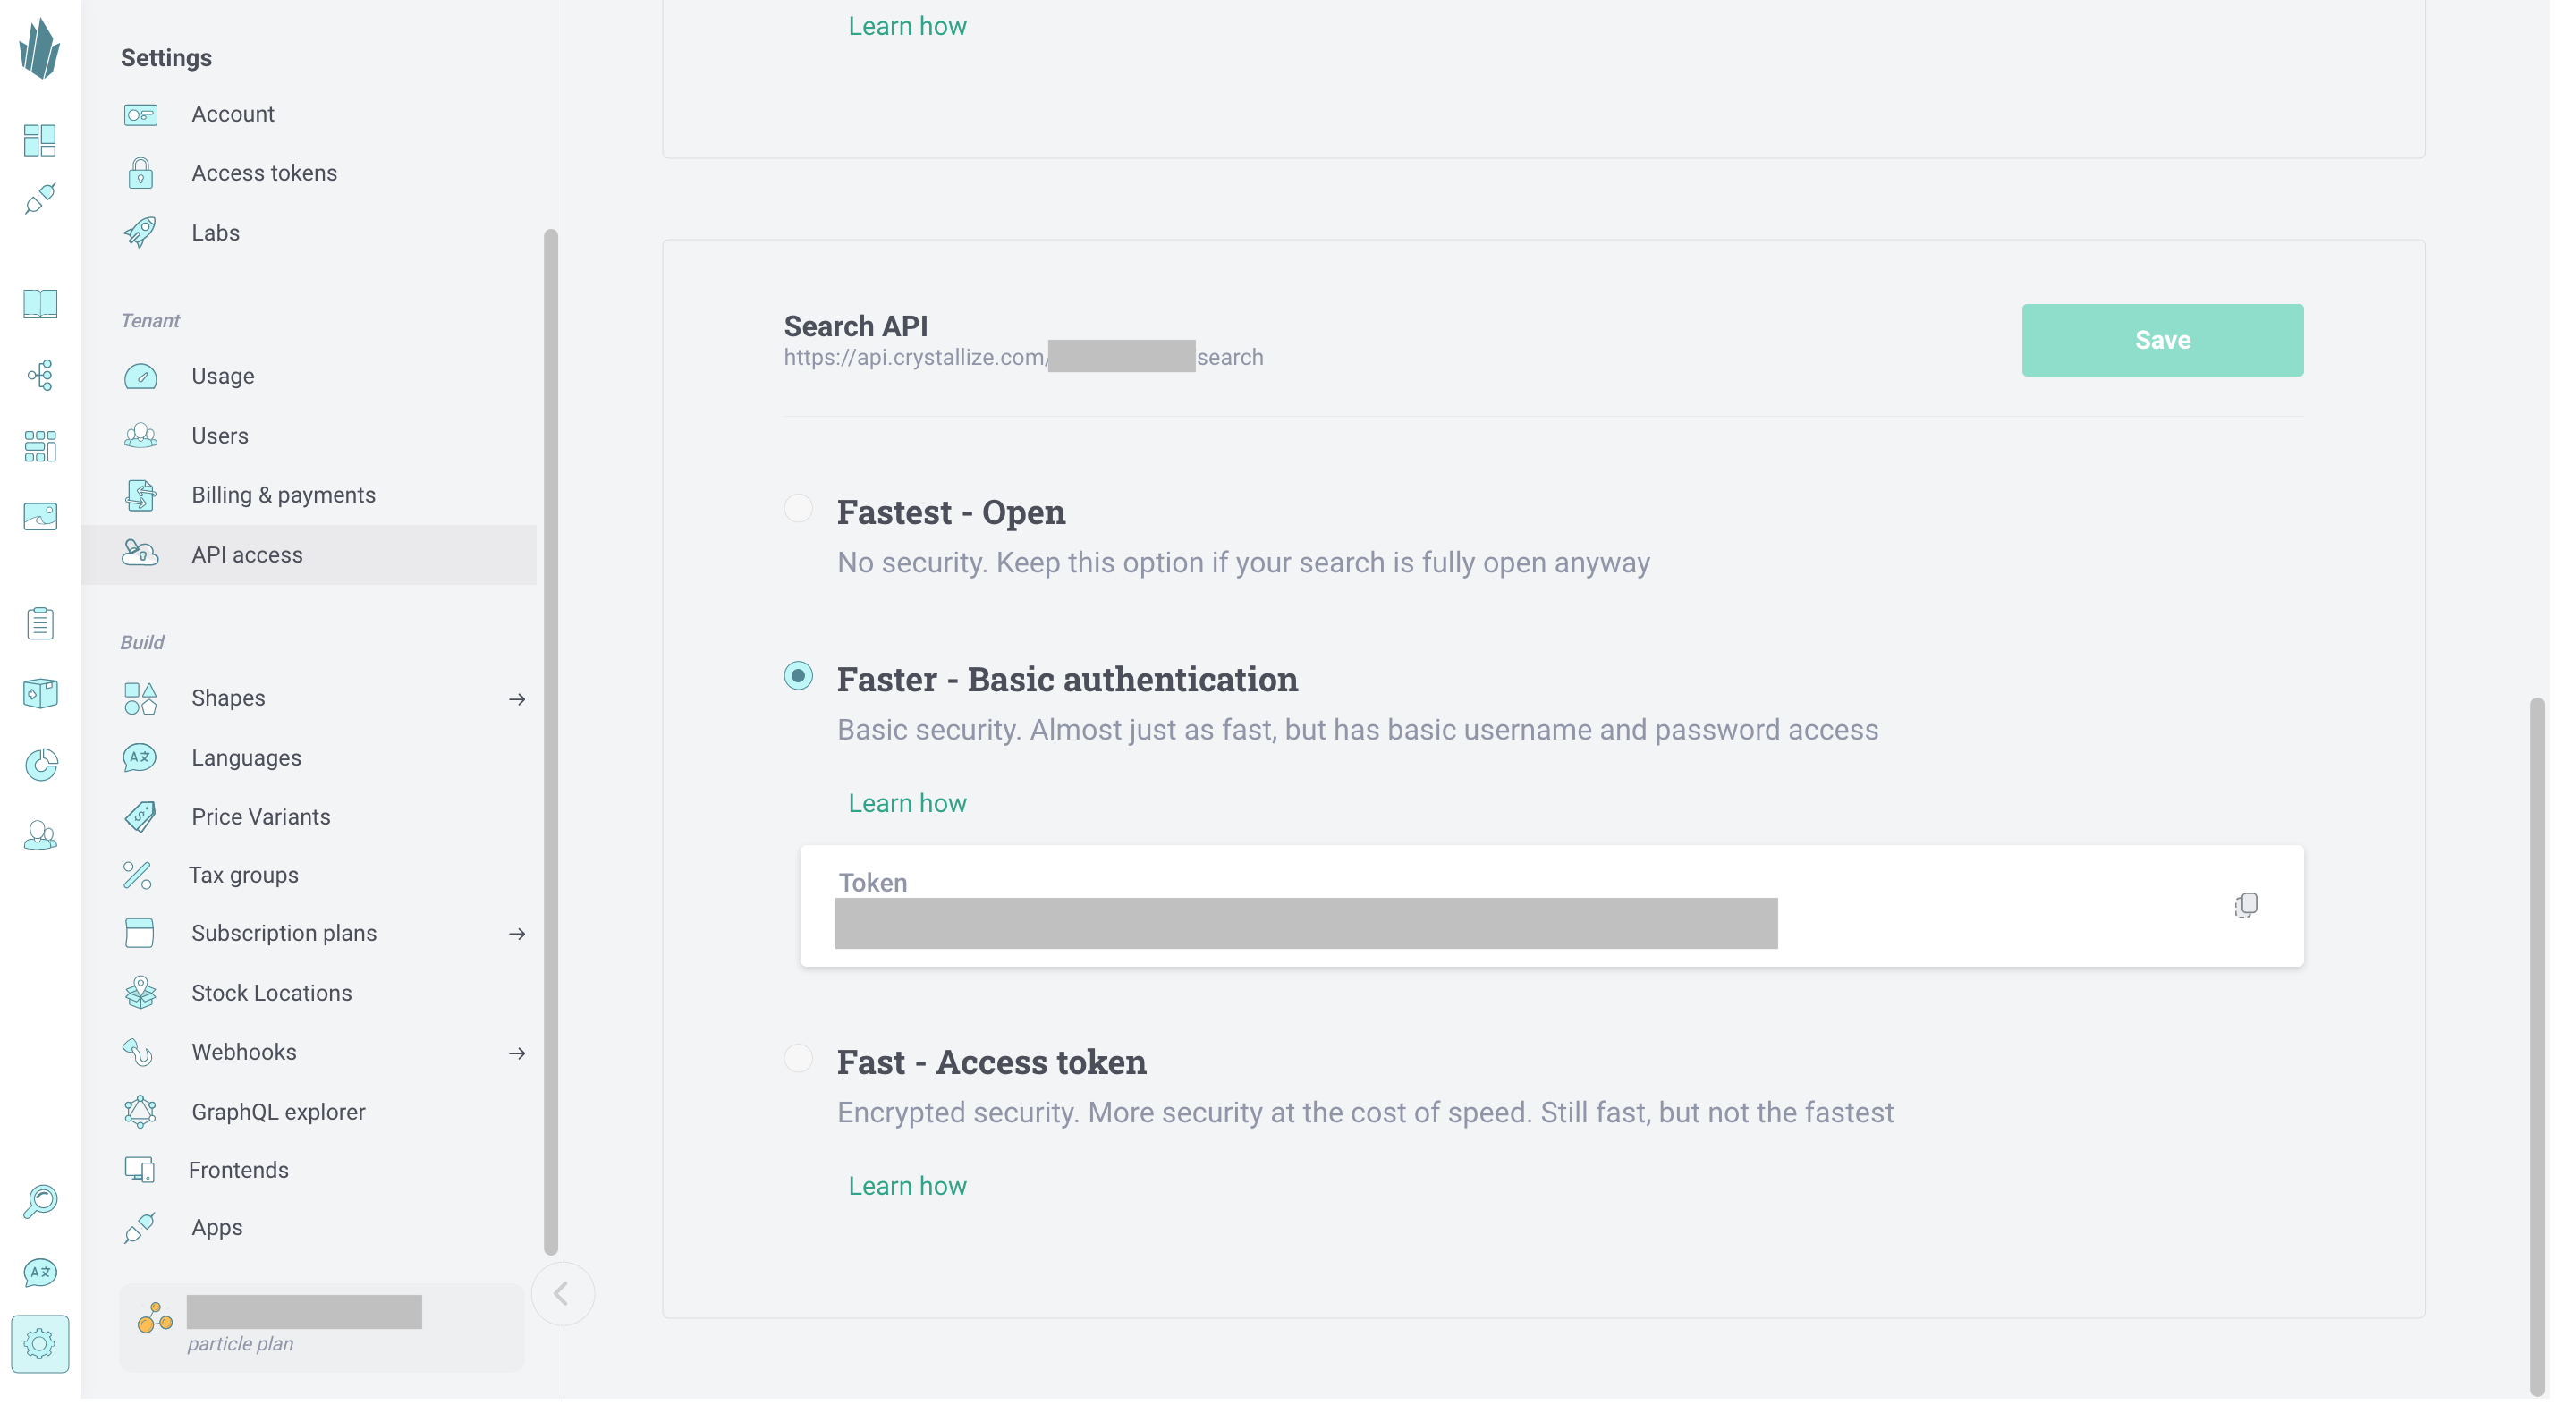2576x1413 pixels.
Task: Open the search magnifier icon in left rail
Action: [x=40, y=1201]
